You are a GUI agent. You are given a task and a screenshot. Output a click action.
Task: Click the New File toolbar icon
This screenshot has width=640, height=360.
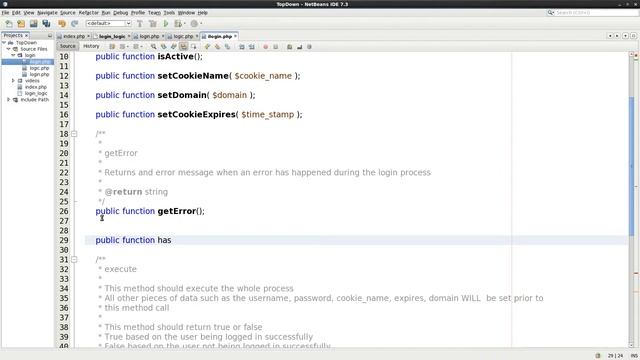tap(9, 24)
